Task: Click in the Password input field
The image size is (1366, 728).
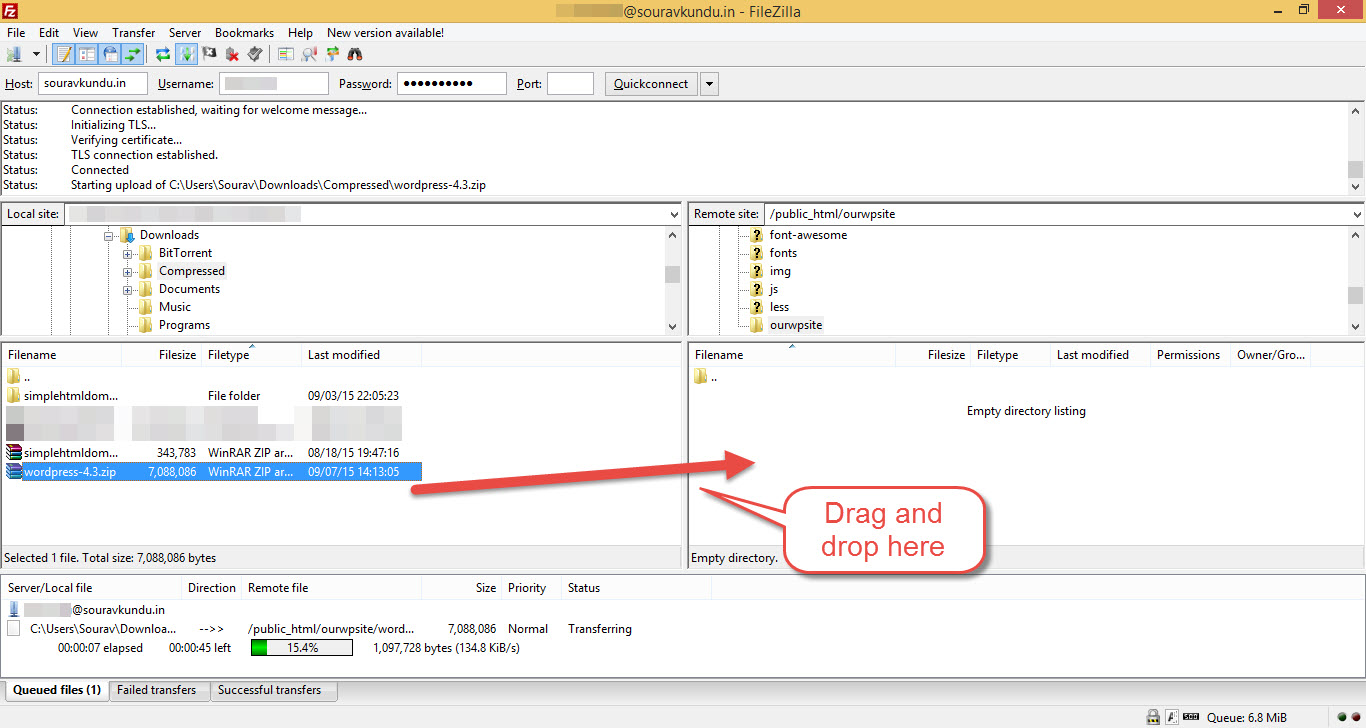Action: (451, 84)
